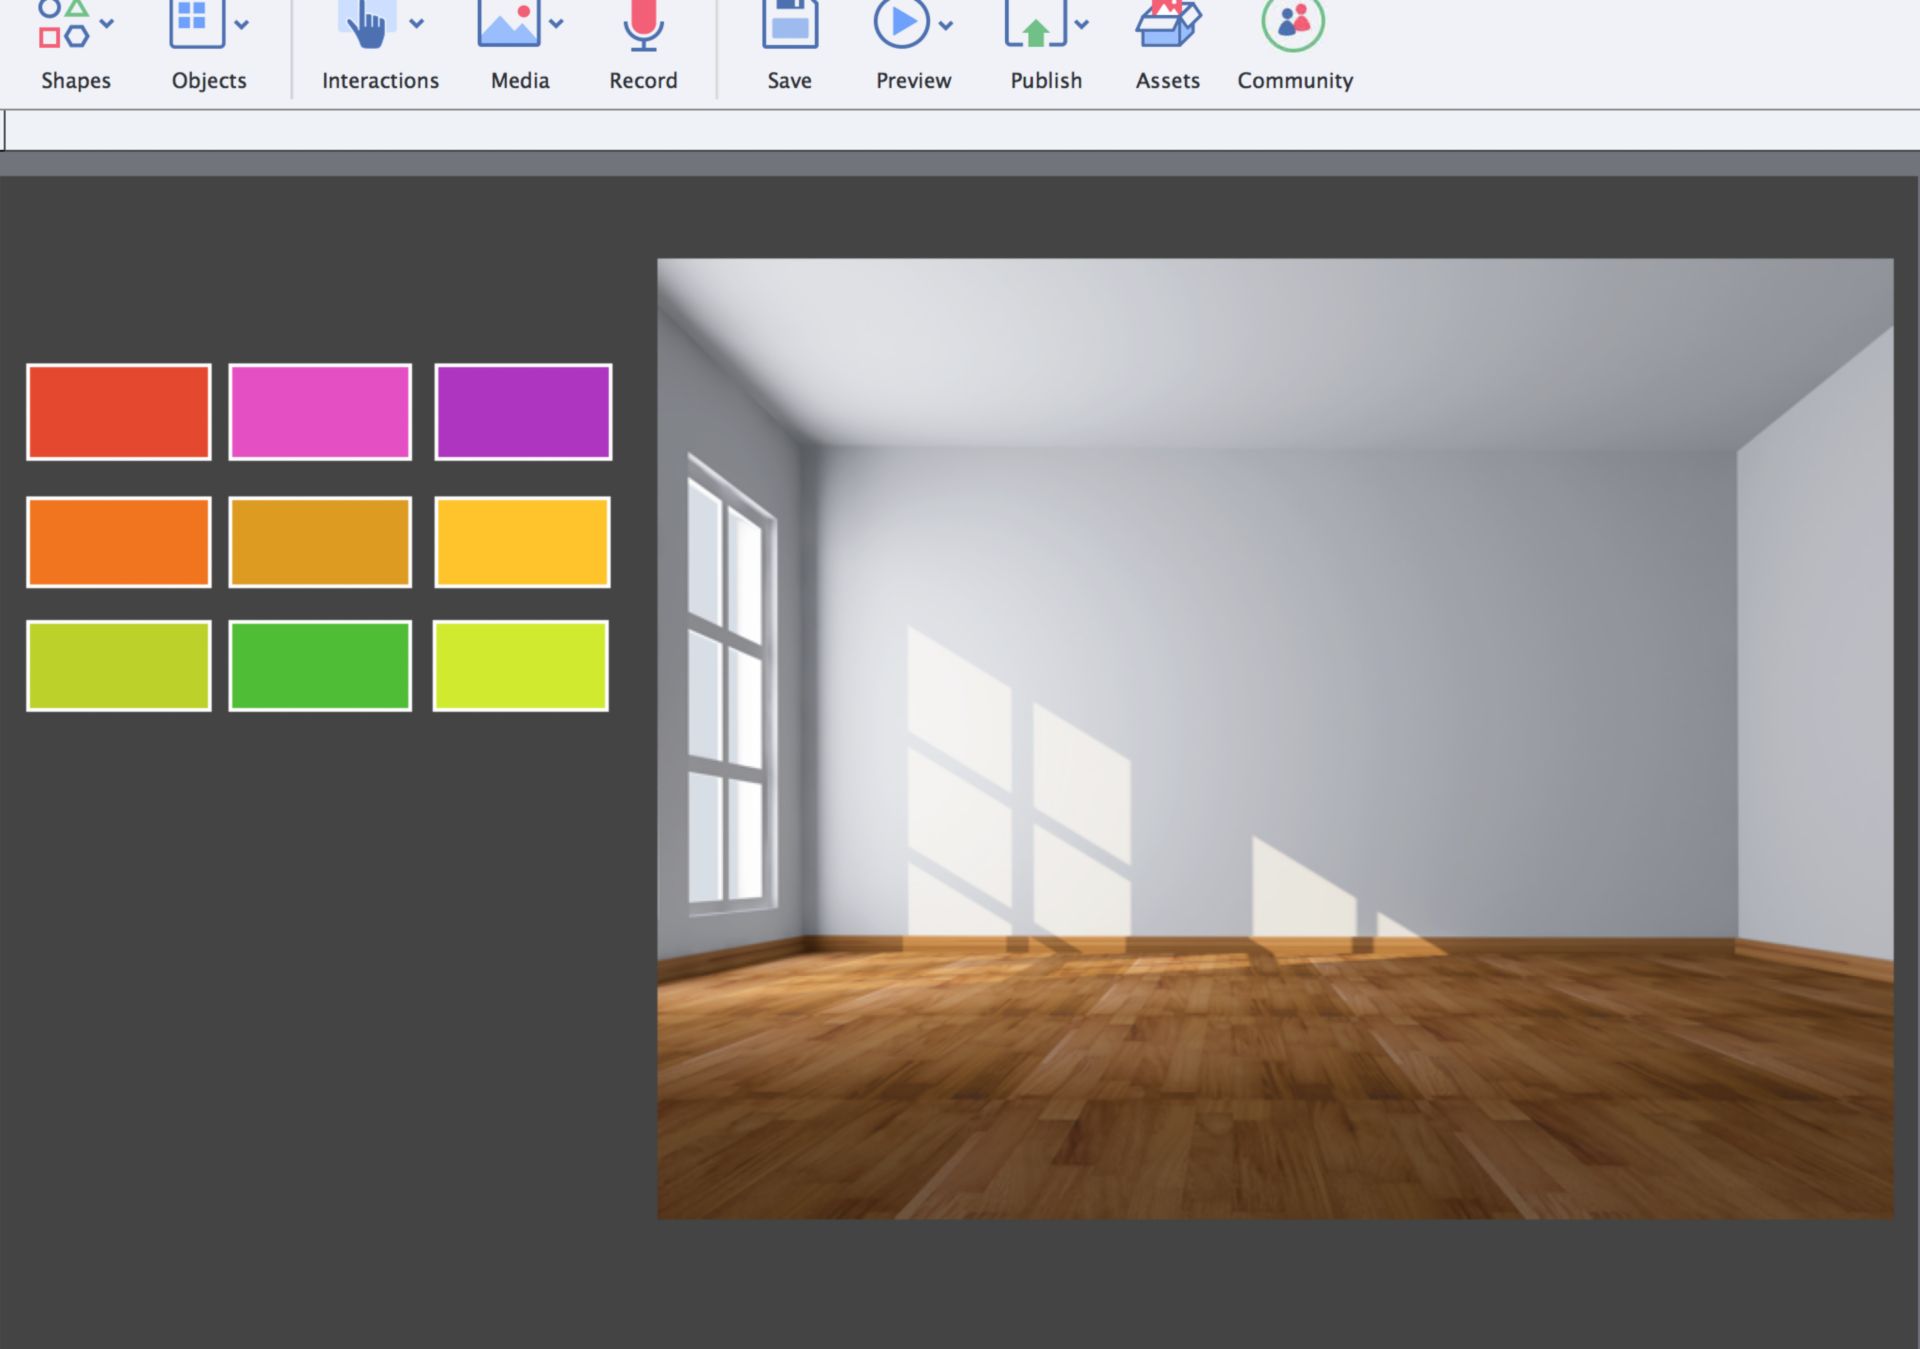Expand the Media dropdown arrow
The height and width of the screenshot is (1349, 1920).
pyautogui.click(x=556, y=23)
